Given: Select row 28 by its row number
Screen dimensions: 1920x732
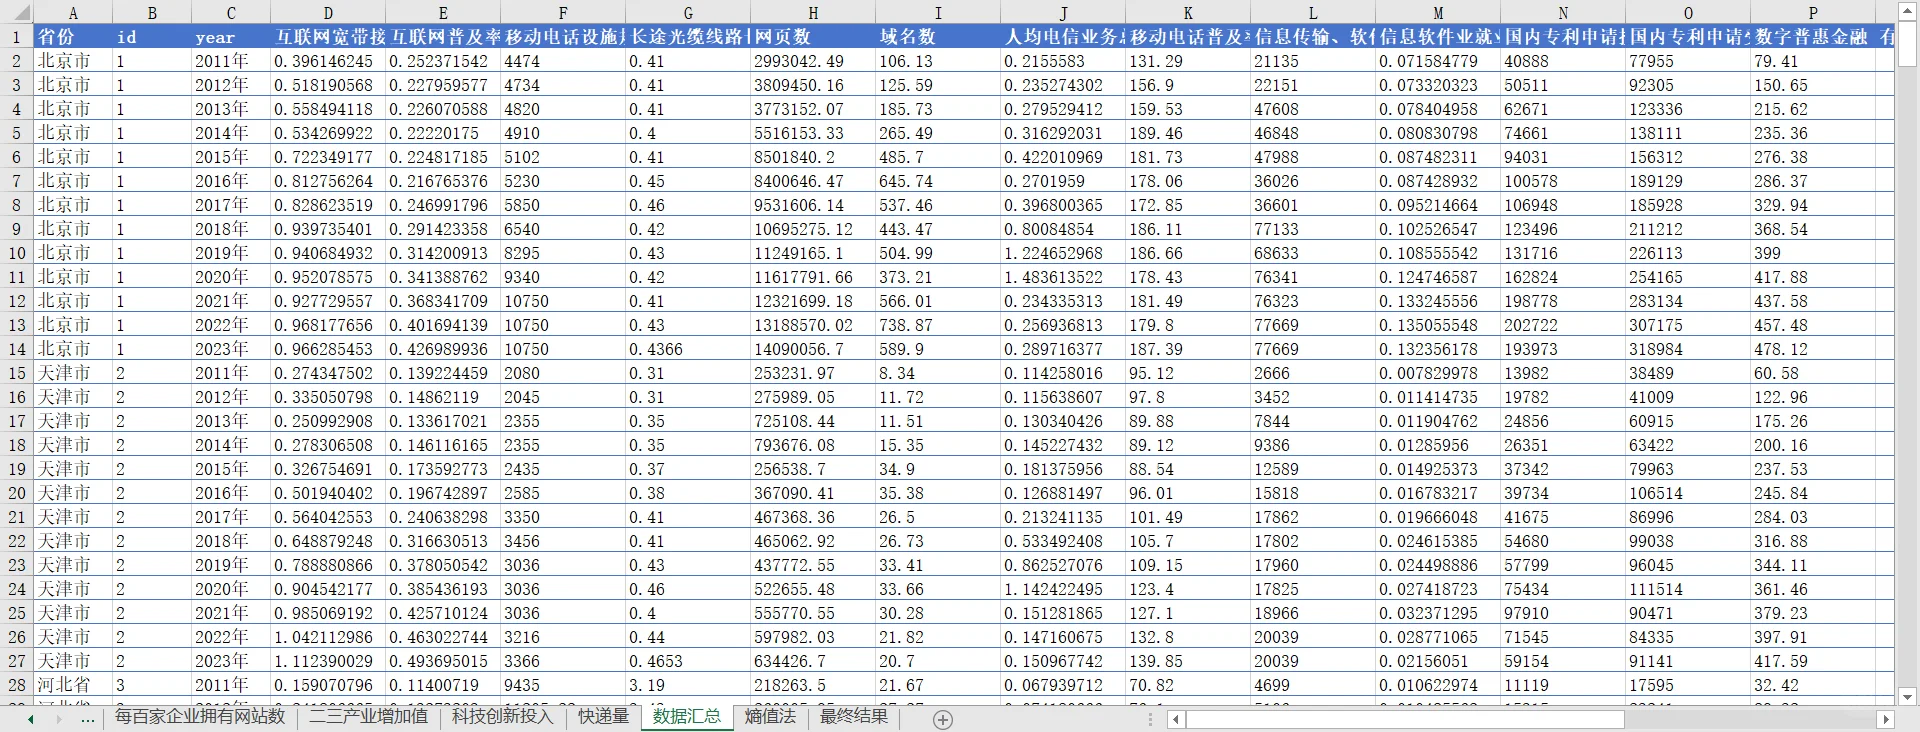Looking at the screenshot, I should pos(16,685).
